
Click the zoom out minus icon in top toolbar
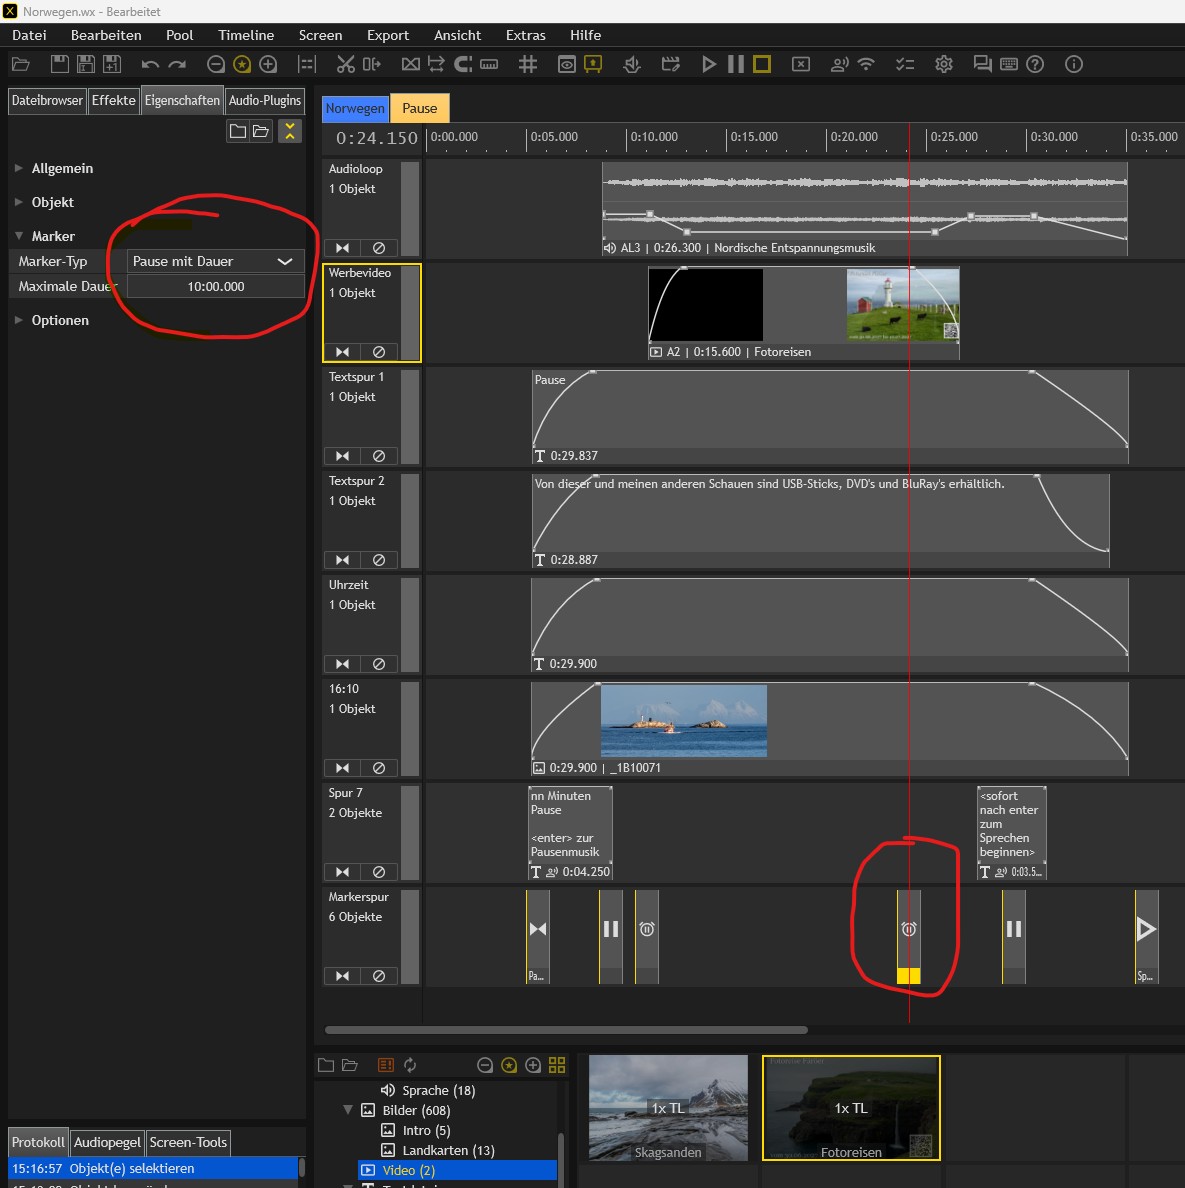point(216,64)
